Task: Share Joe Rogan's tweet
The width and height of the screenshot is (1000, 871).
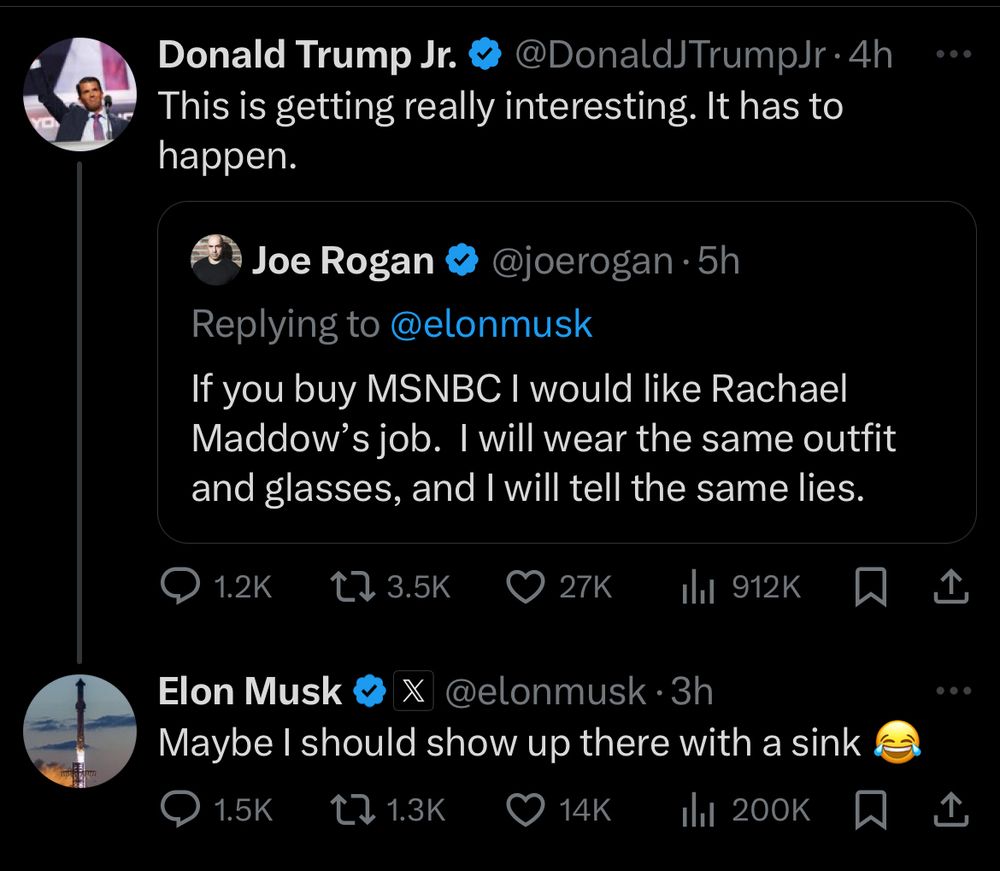Action: [950, 587]
